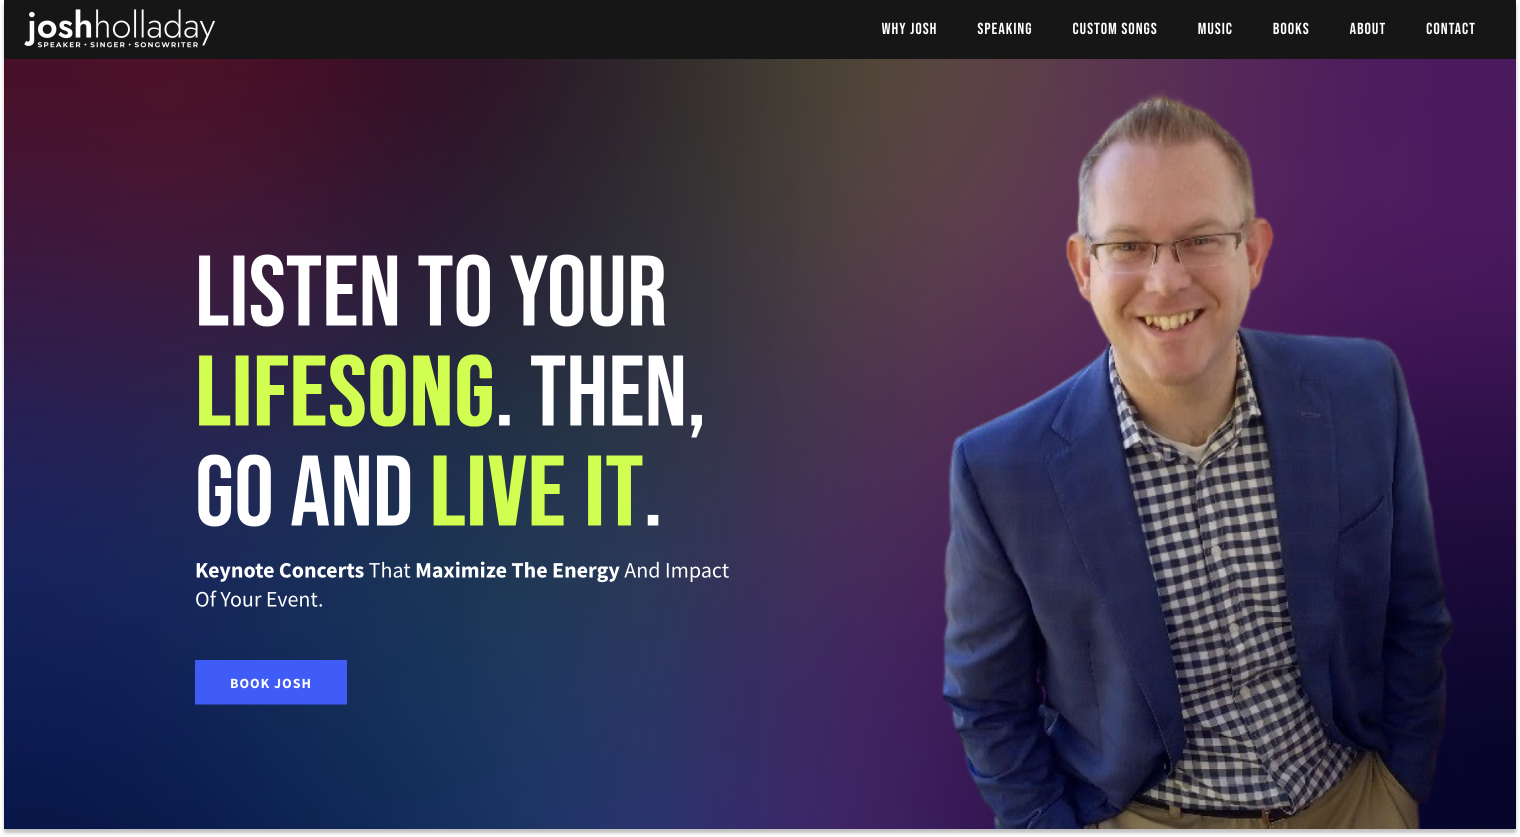Click the white THEN, headline word
This screenshot has height=837, width=1520.
[617, 394]
